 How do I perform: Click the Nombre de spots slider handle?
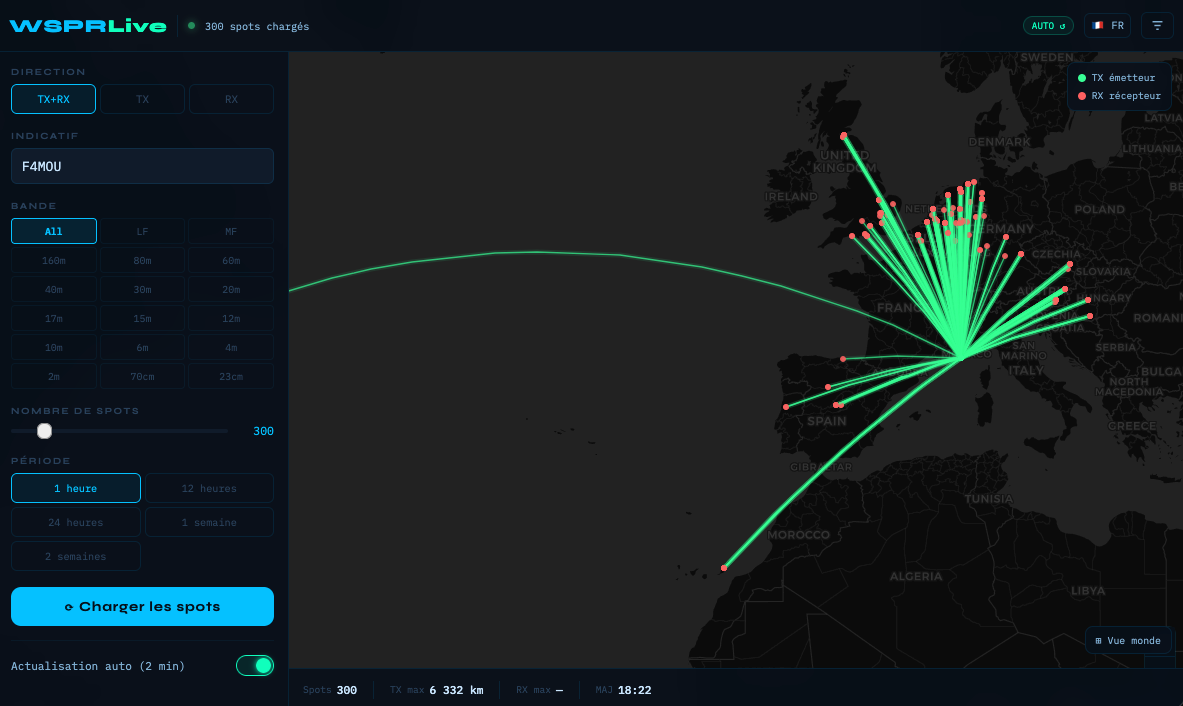click(x=44, y=431)
